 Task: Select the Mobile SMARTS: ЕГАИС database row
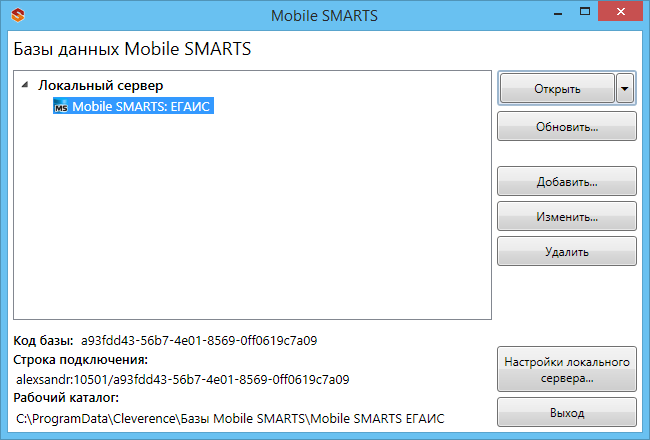(133, 106)
